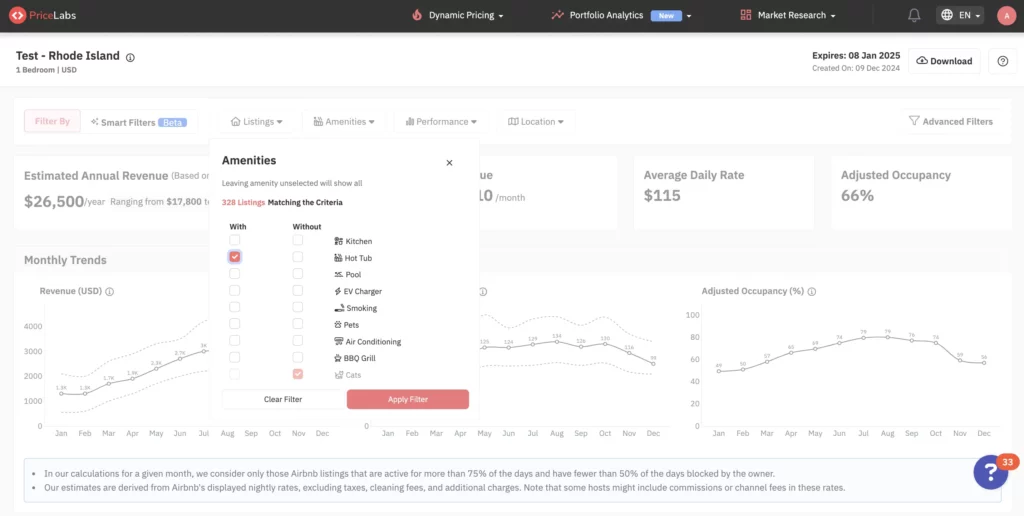Click info icon next to Test - Rhode Island

pyautogui.click(x=130, y=58)
